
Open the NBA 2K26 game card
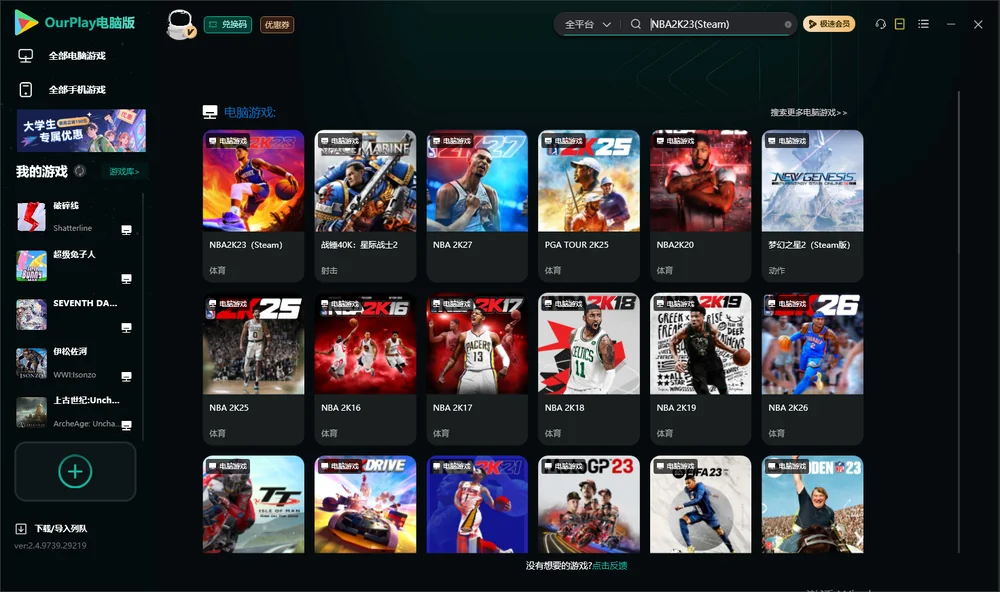812,369
